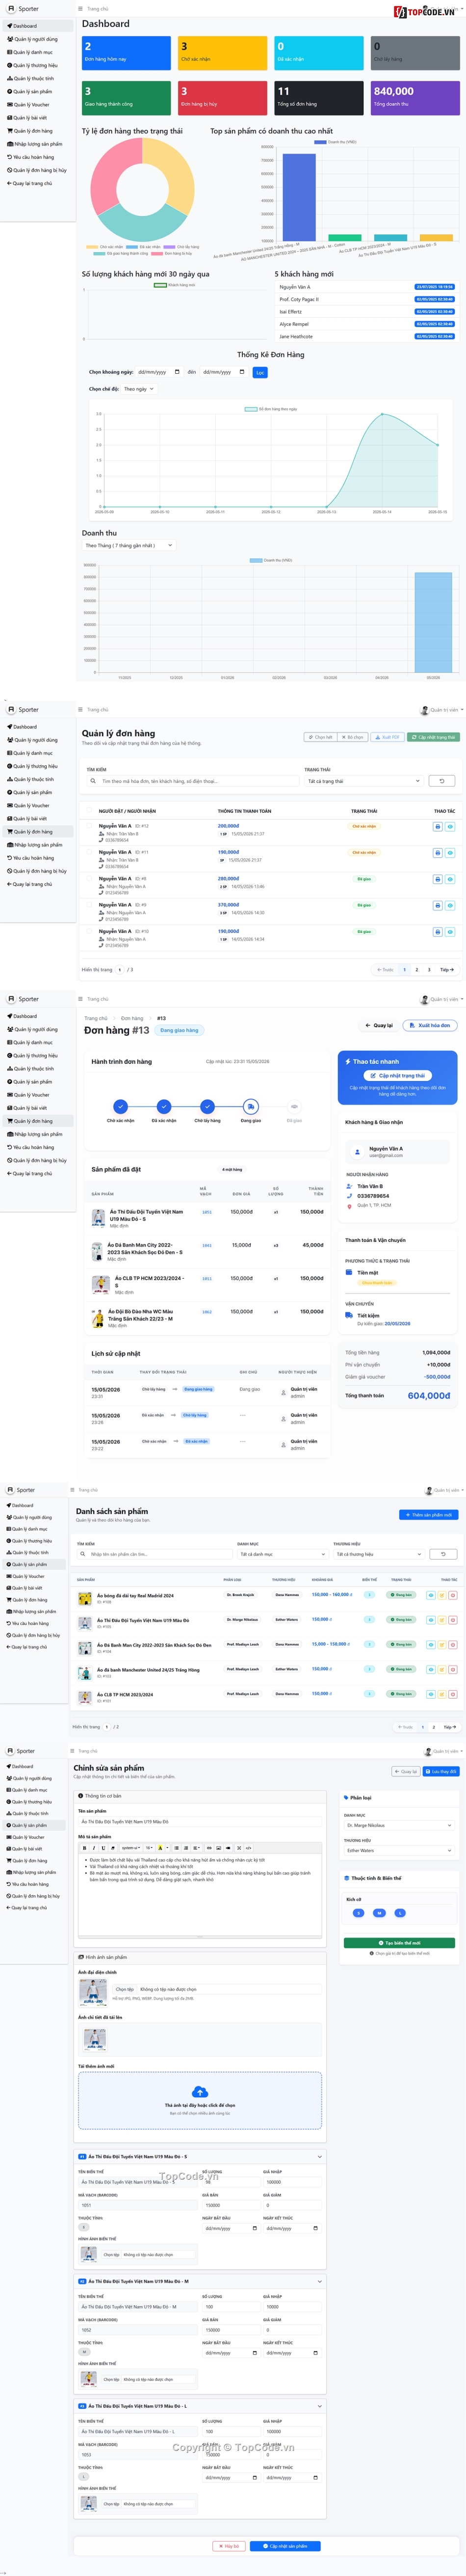Click Yêu cầu hoàn hàng icon in Dashboard page sidebar
The height and width of the screenshot is (2576, 466).
pos(9,157)
